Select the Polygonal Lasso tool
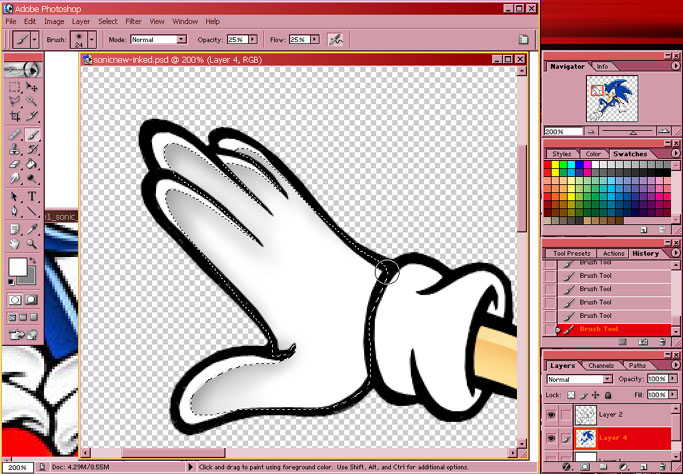683x474 pixels. 15,101
